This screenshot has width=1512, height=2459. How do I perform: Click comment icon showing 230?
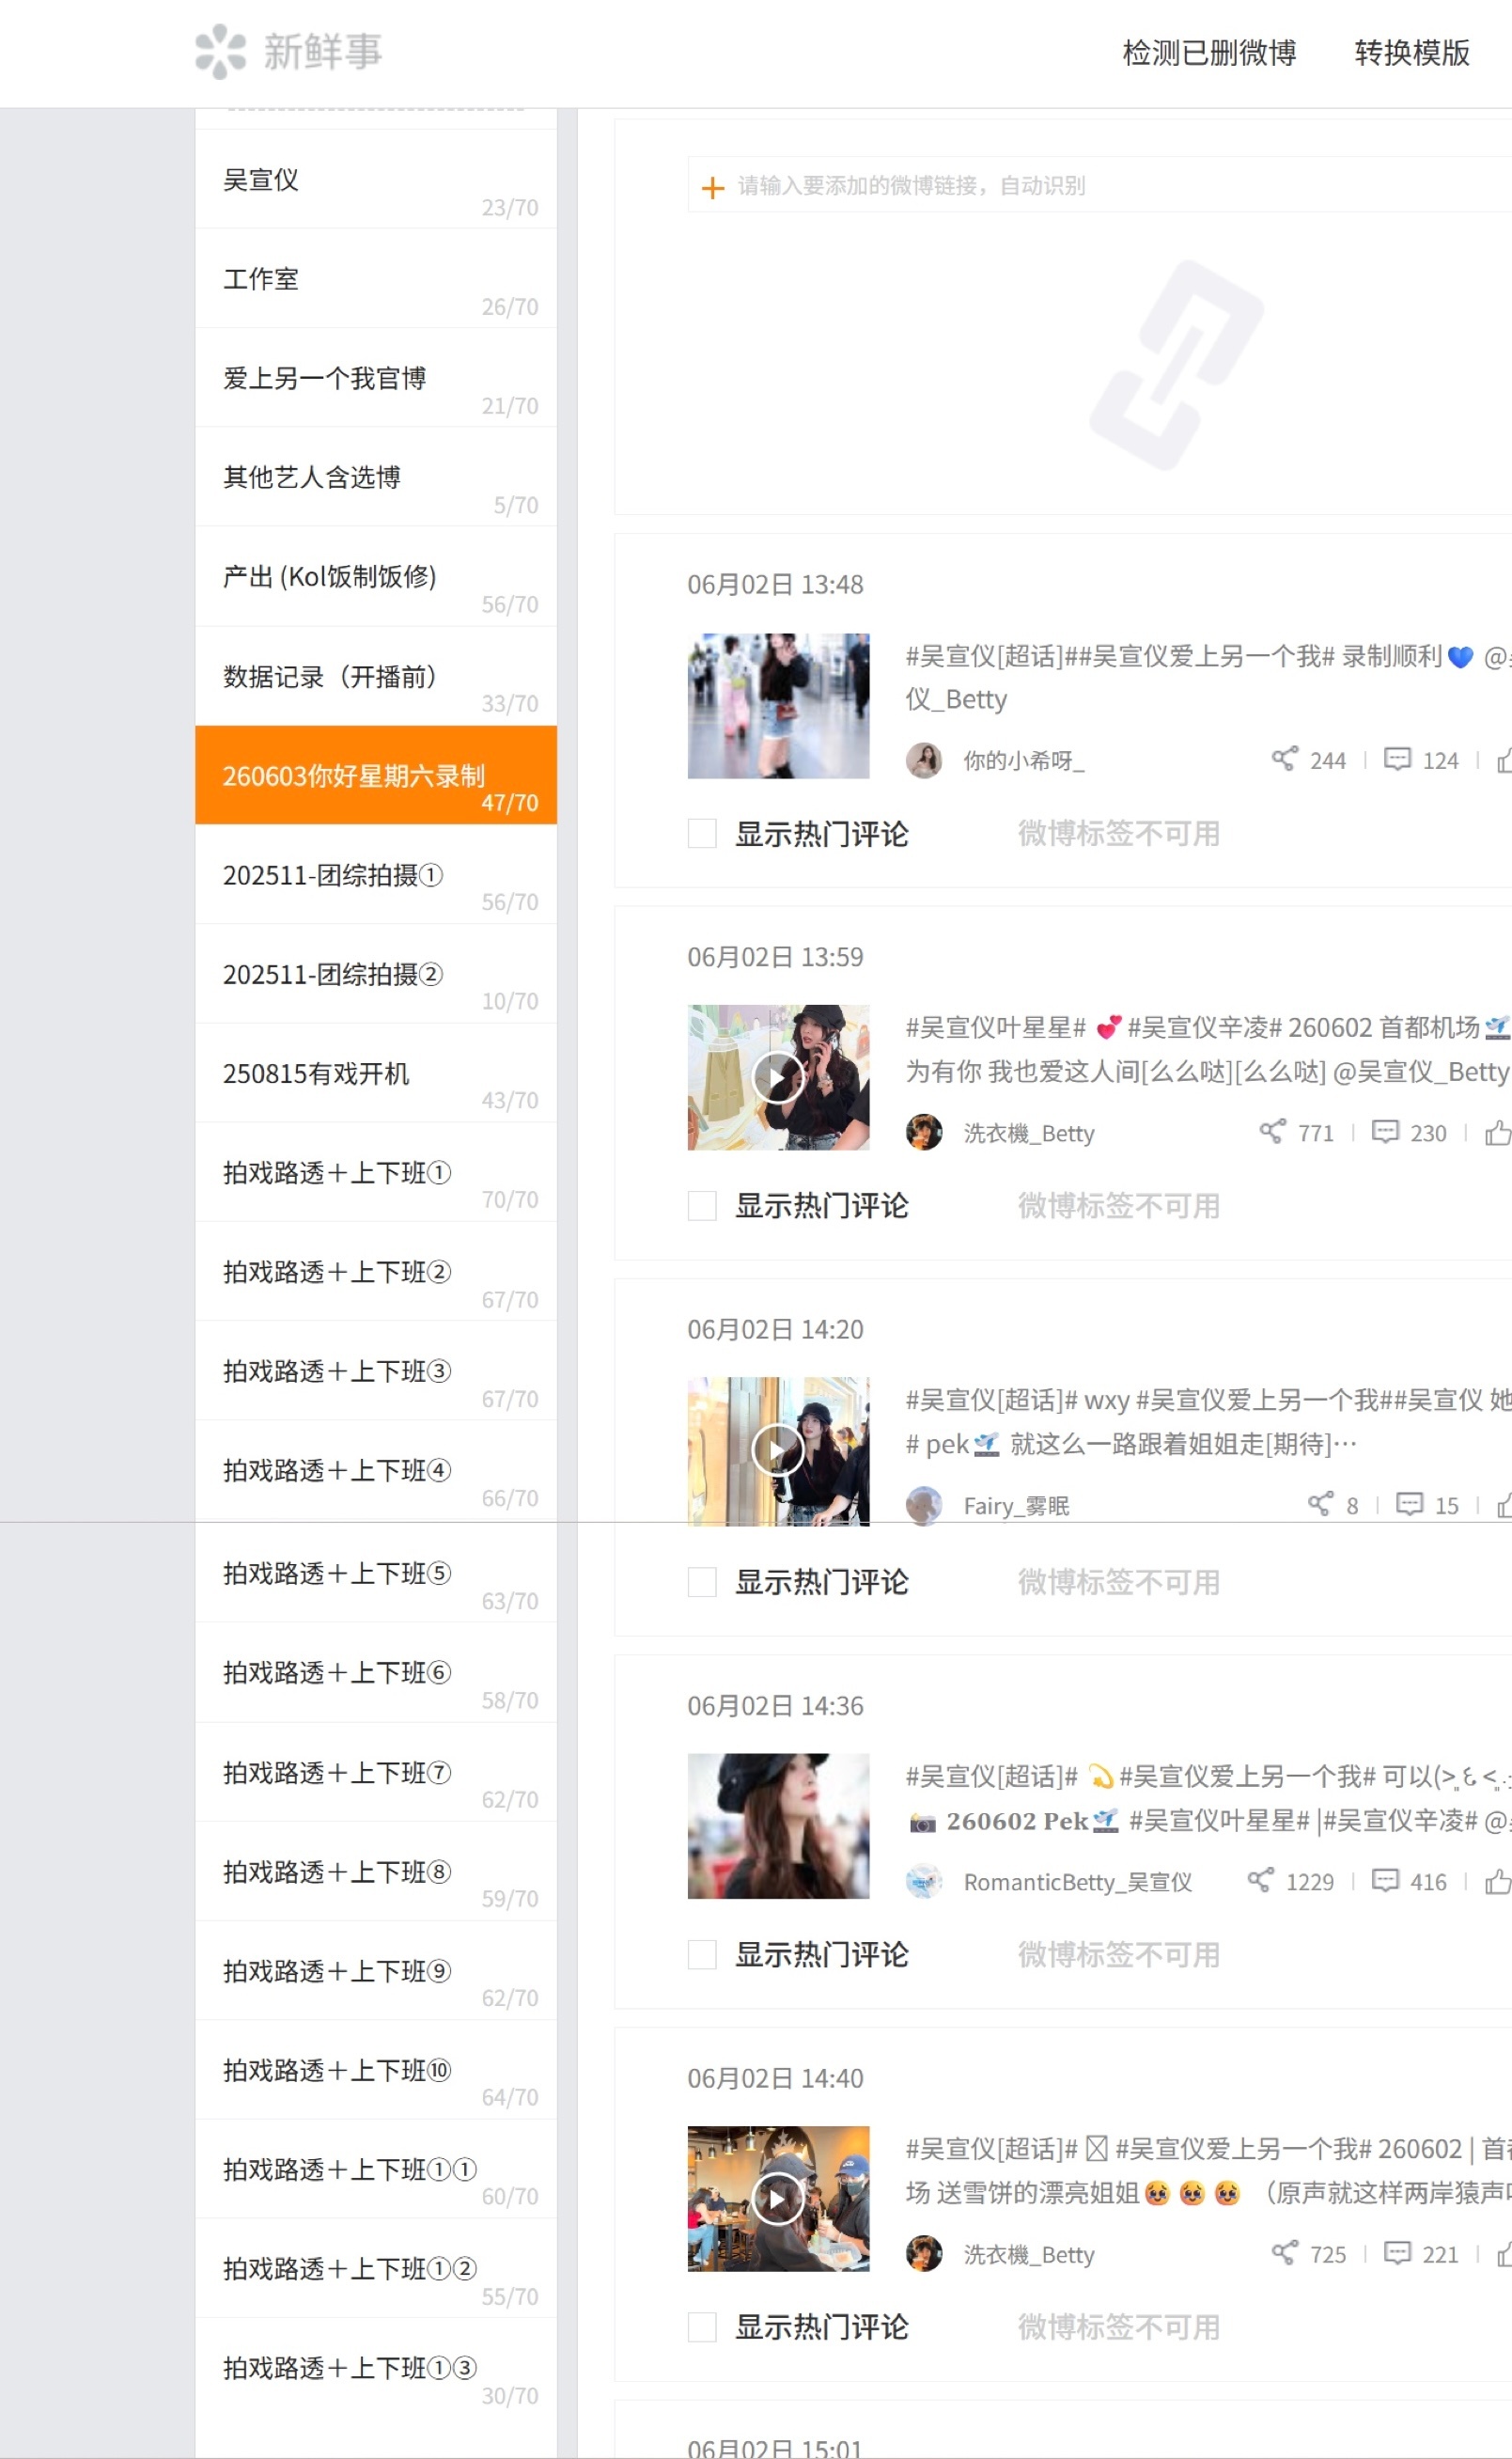[1385, 1132]
